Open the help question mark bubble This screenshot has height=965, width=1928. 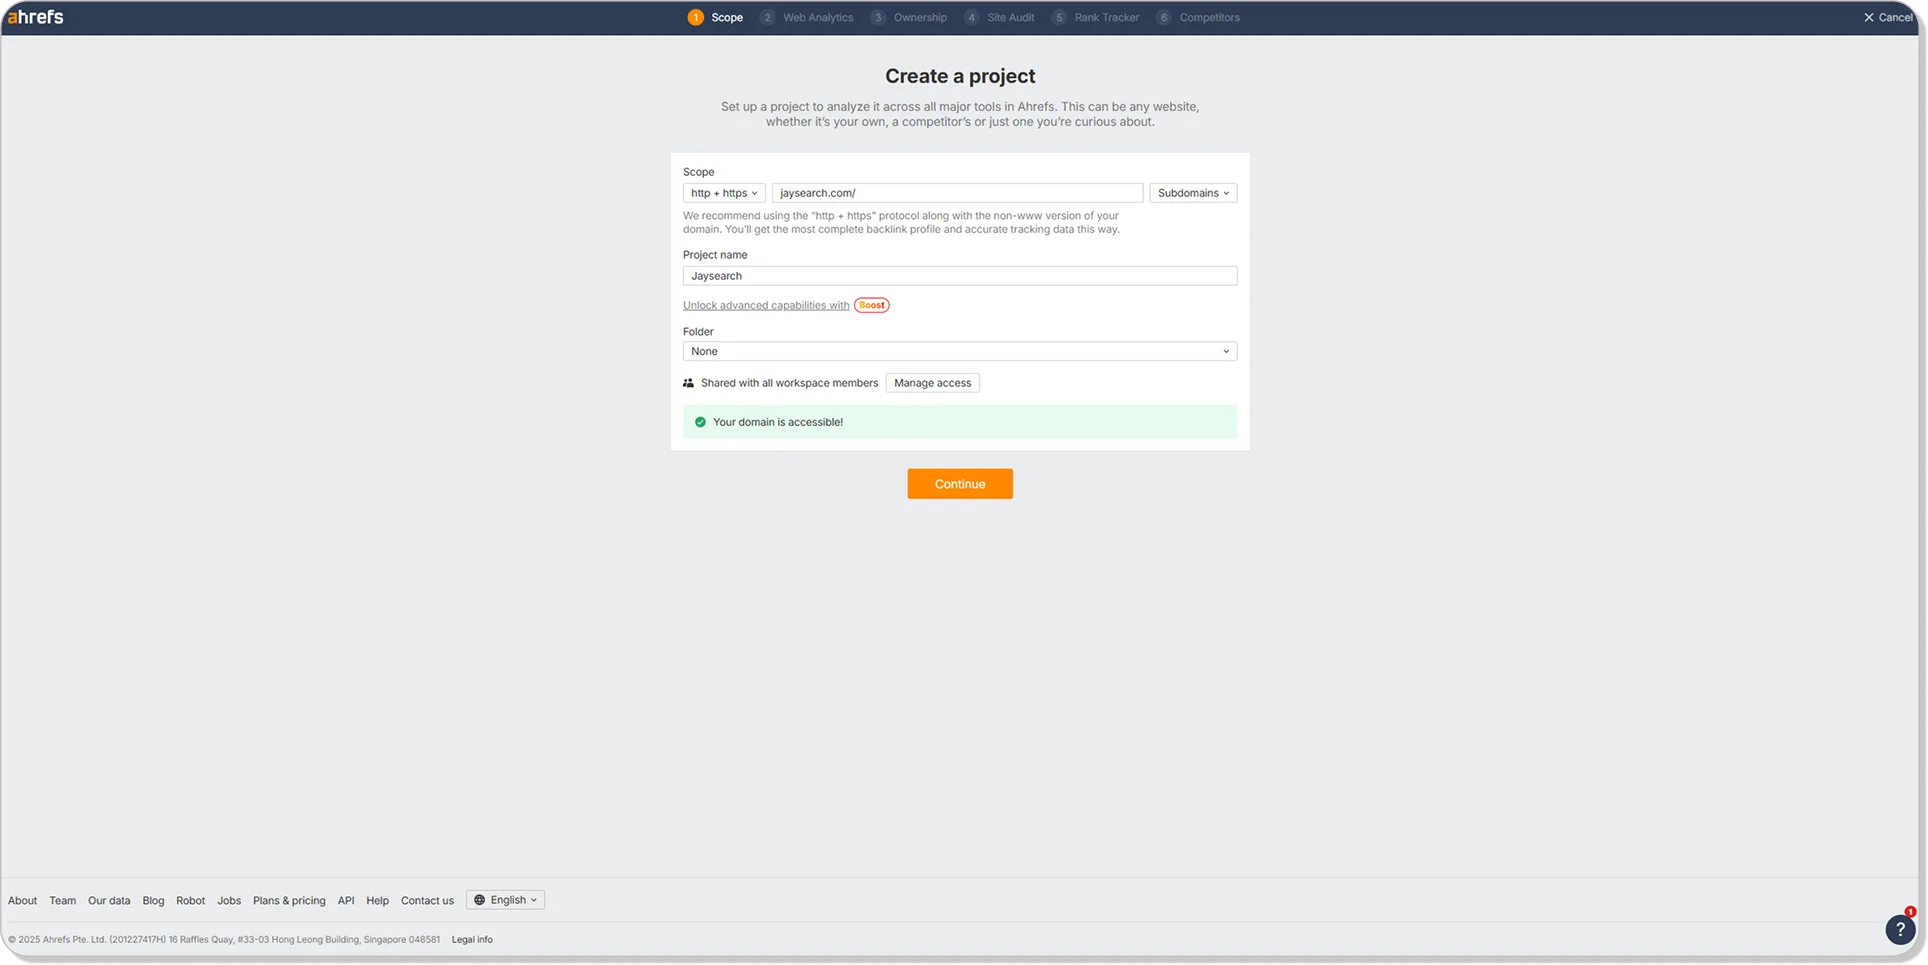(1900, 929)
